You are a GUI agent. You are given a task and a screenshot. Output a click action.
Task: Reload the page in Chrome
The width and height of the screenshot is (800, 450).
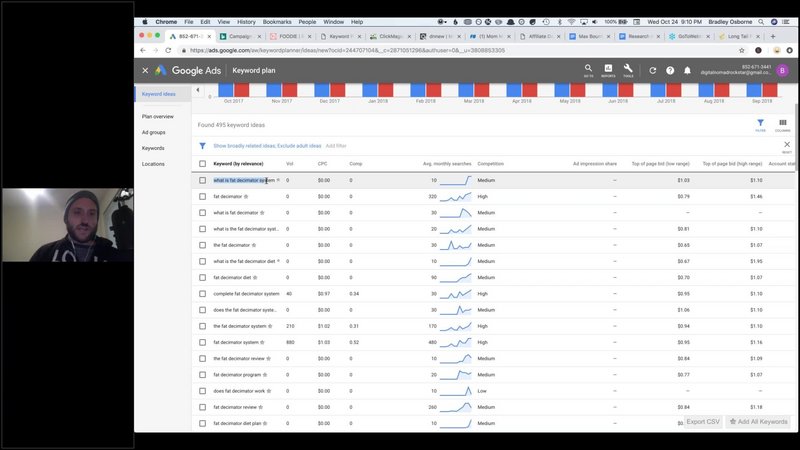tap(168, 51)
